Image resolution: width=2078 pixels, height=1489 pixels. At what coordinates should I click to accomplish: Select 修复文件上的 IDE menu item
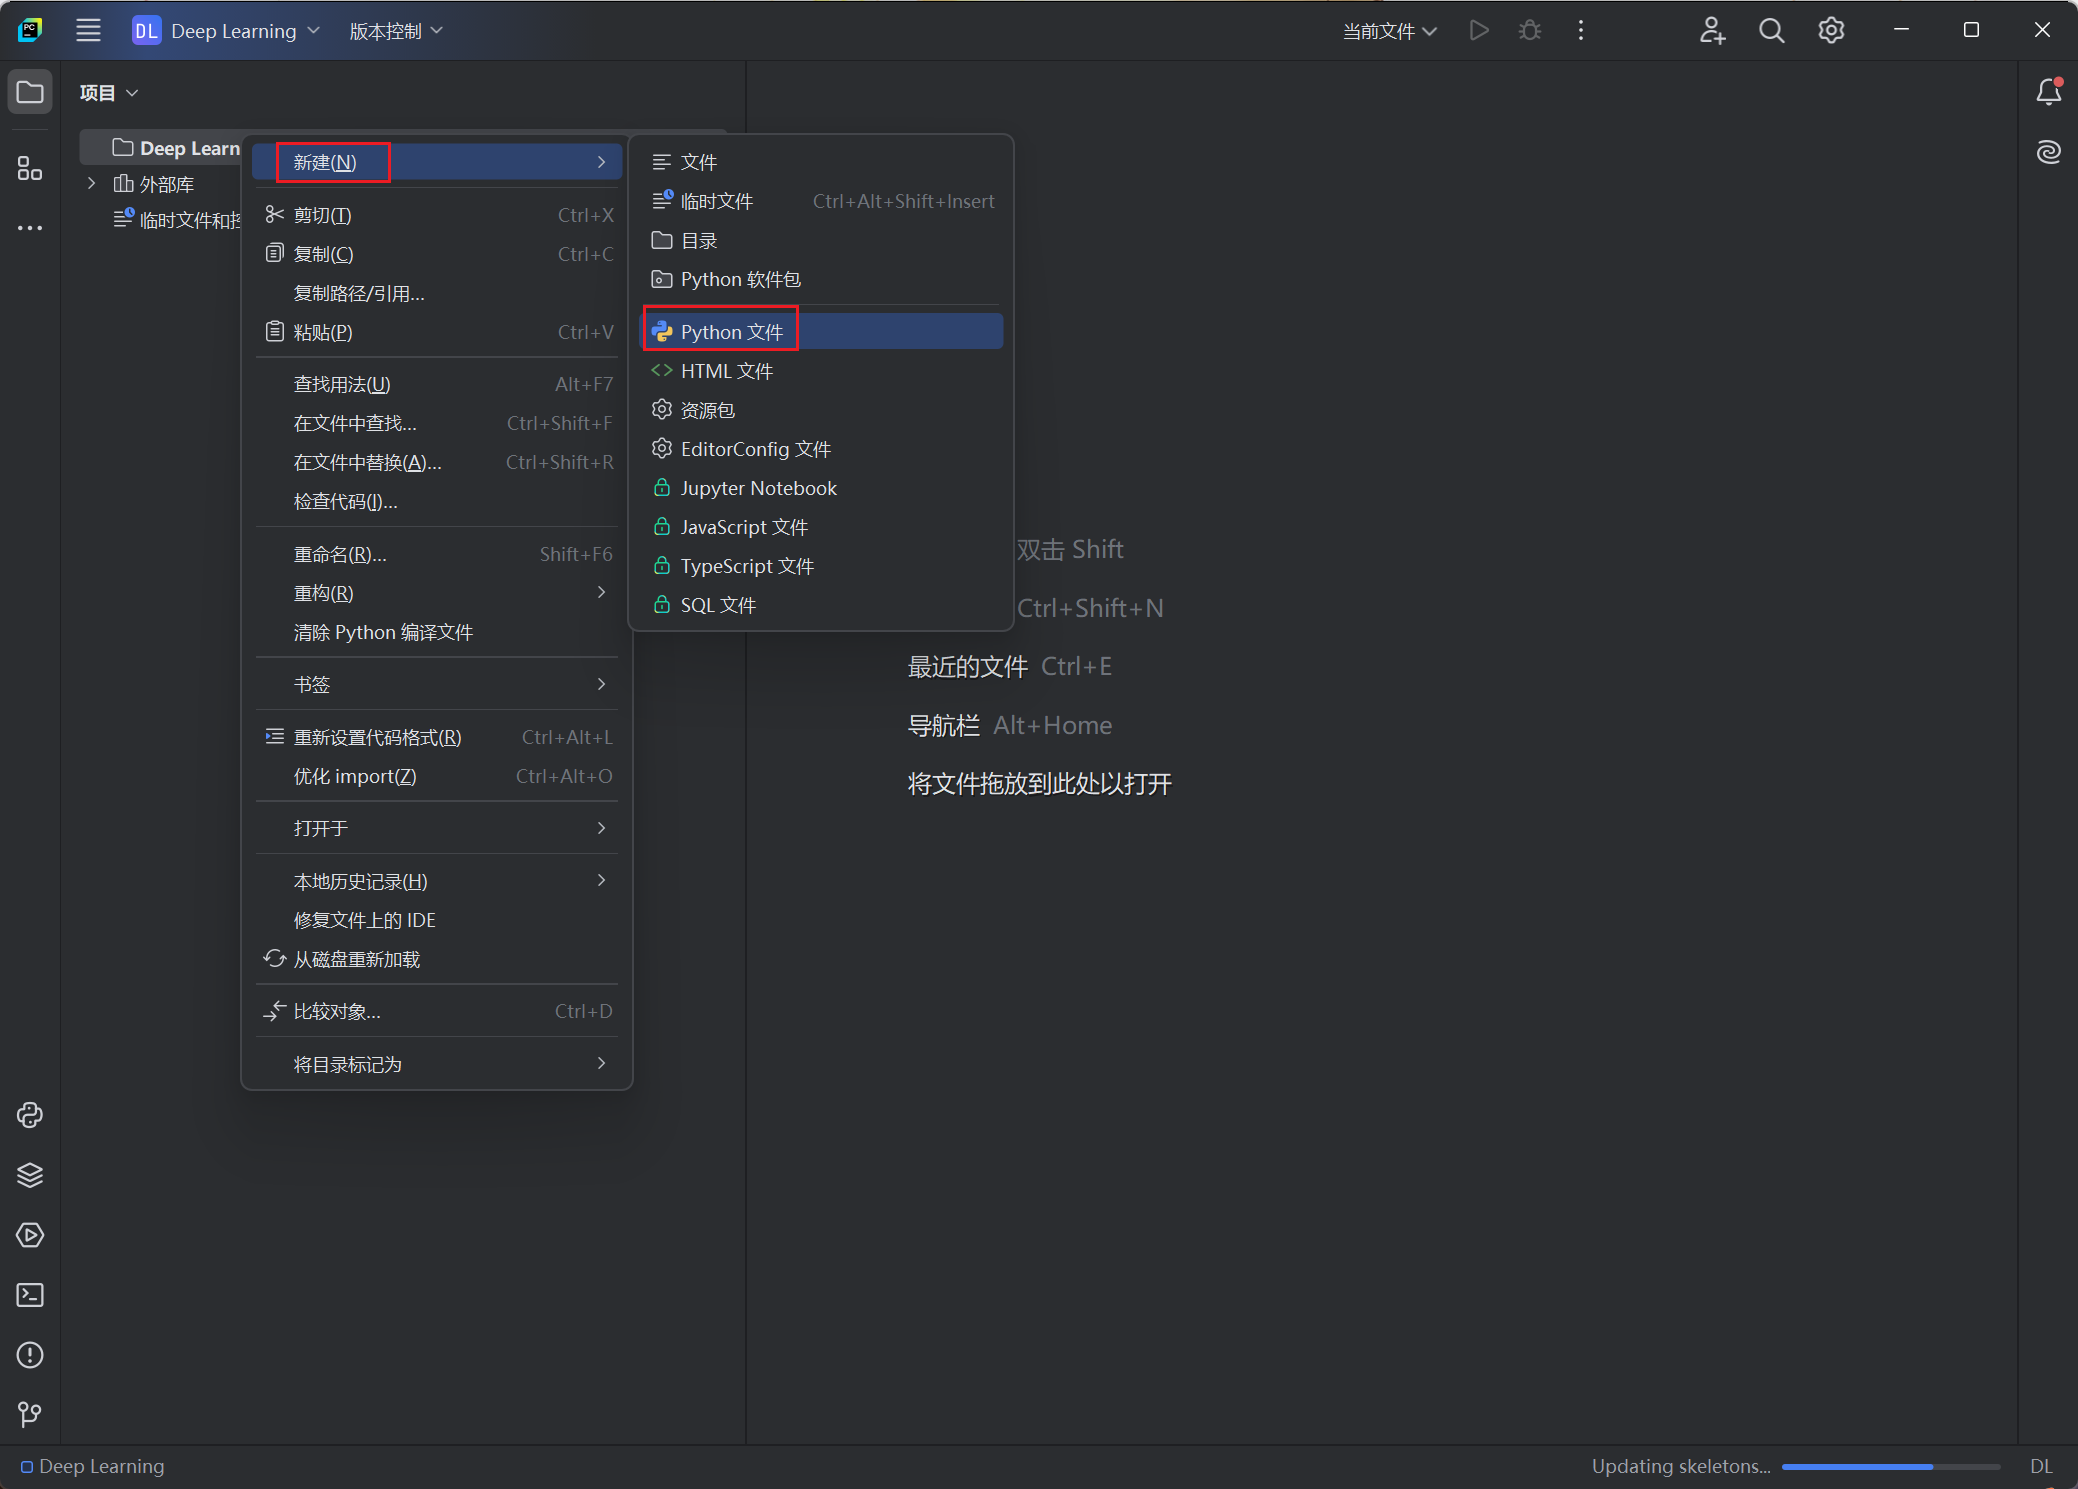coord(437,920)
